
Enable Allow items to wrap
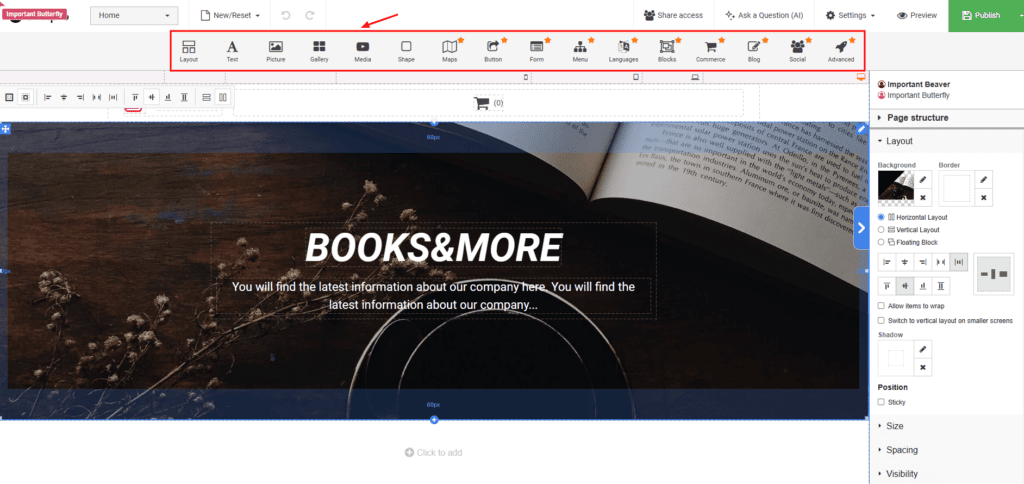(x=882, y=306)
